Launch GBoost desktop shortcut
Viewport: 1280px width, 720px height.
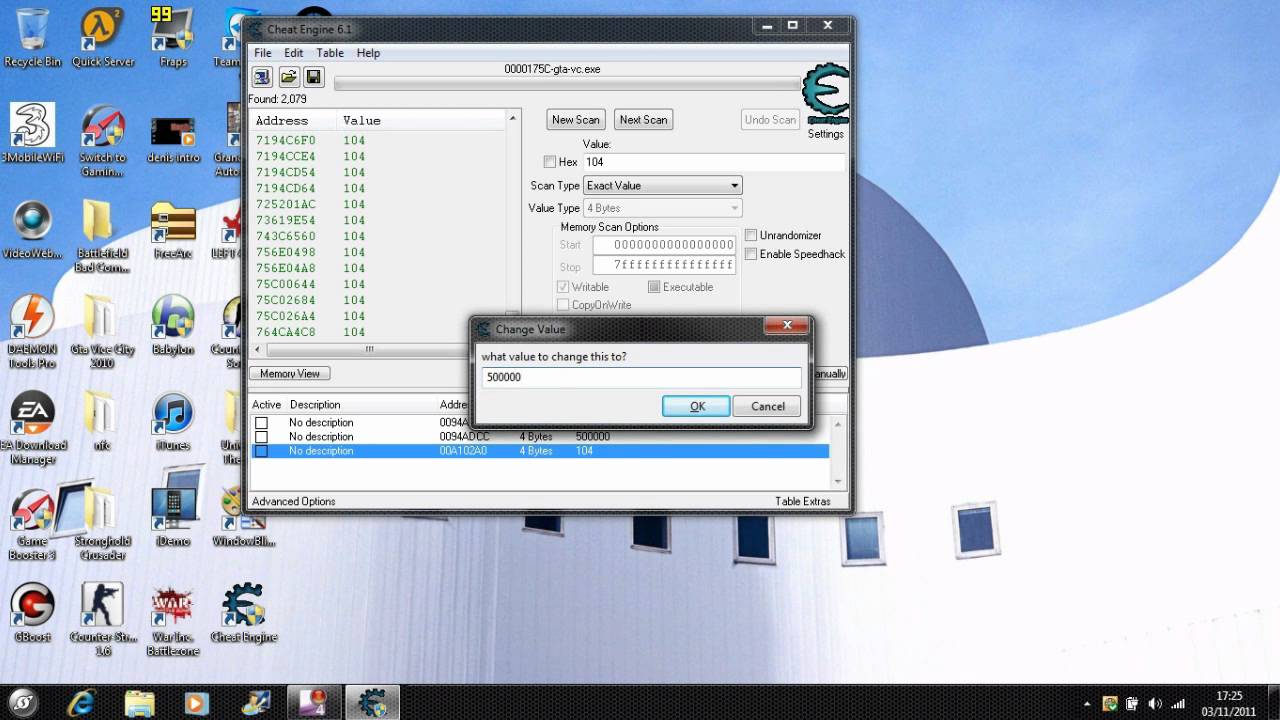click(x=32, y=612)
